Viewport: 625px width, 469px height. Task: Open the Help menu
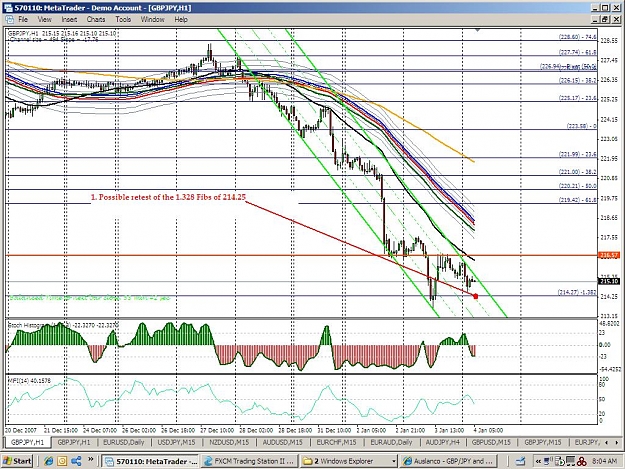pos(181,20)
